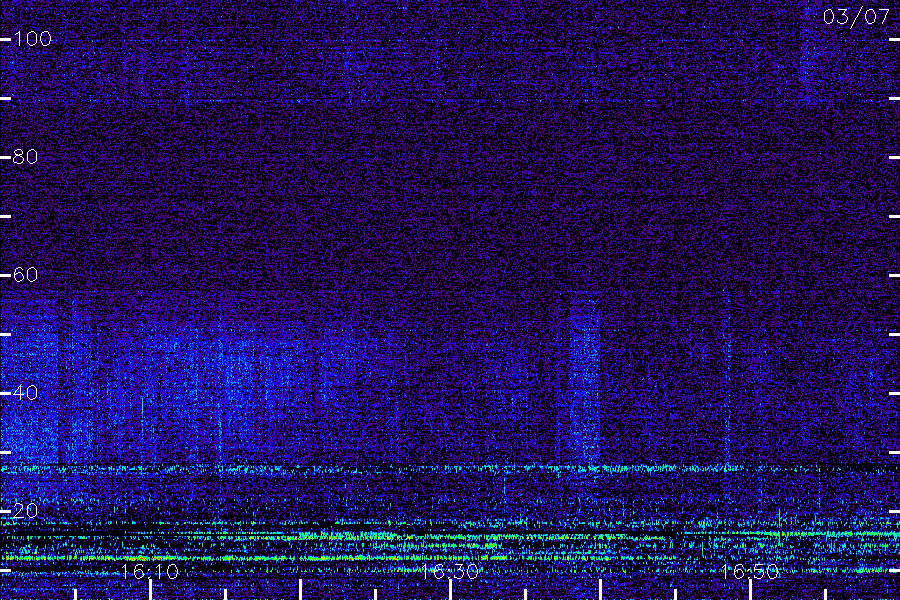Click the tick mark under 16:30

(451, 590)
